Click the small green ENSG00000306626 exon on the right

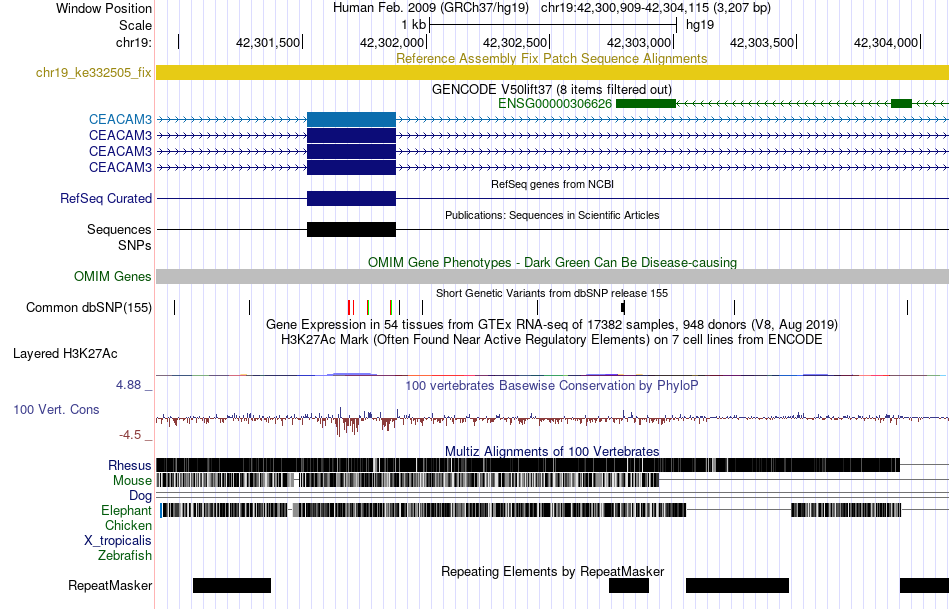(901, 104)
